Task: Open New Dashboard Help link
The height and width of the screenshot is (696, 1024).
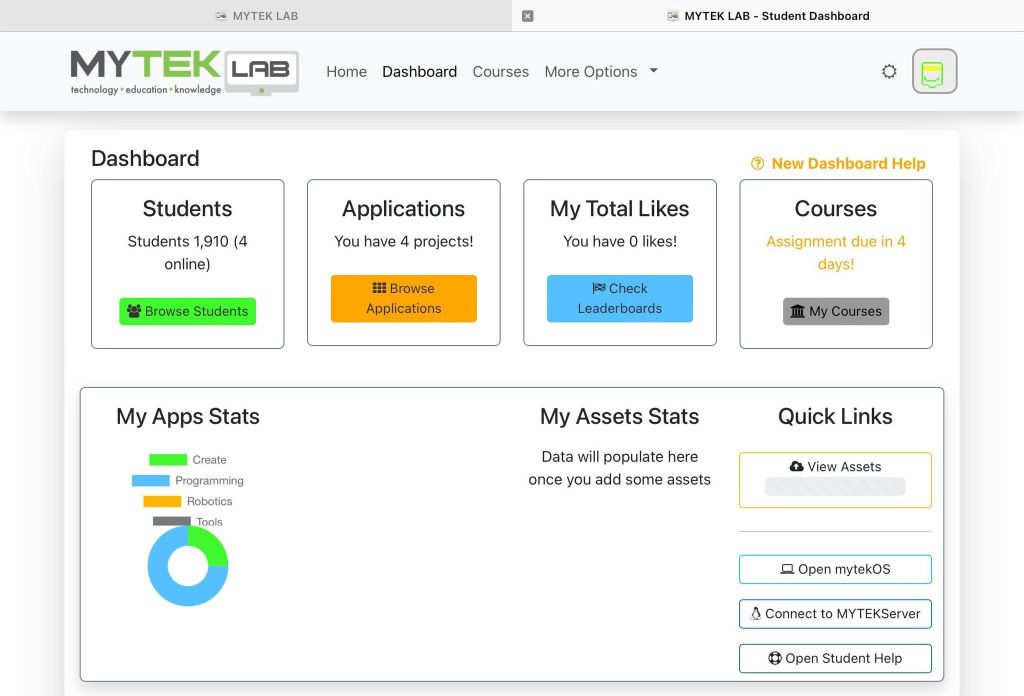Action: tap(838, 164)
